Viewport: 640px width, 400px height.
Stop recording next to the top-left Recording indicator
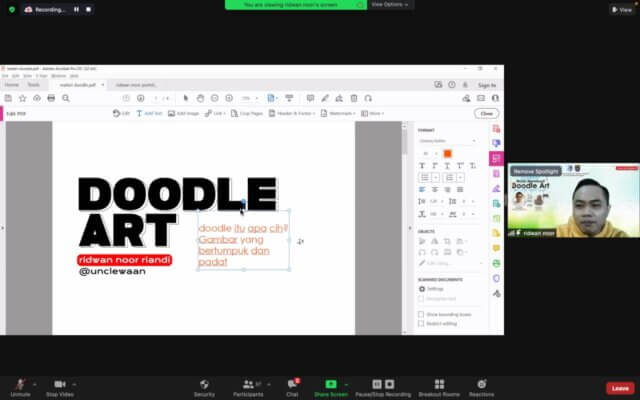point(88,9)
